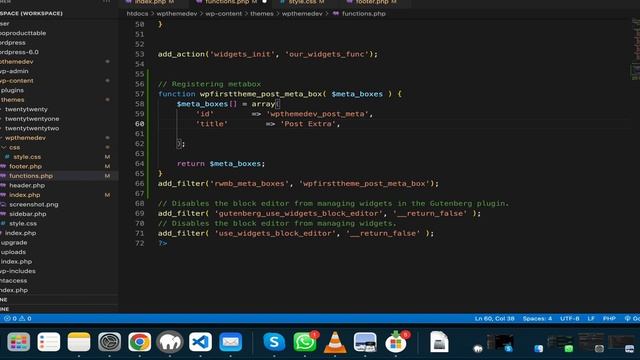Open WhatsApp from the Dock

tap(304, 342)
